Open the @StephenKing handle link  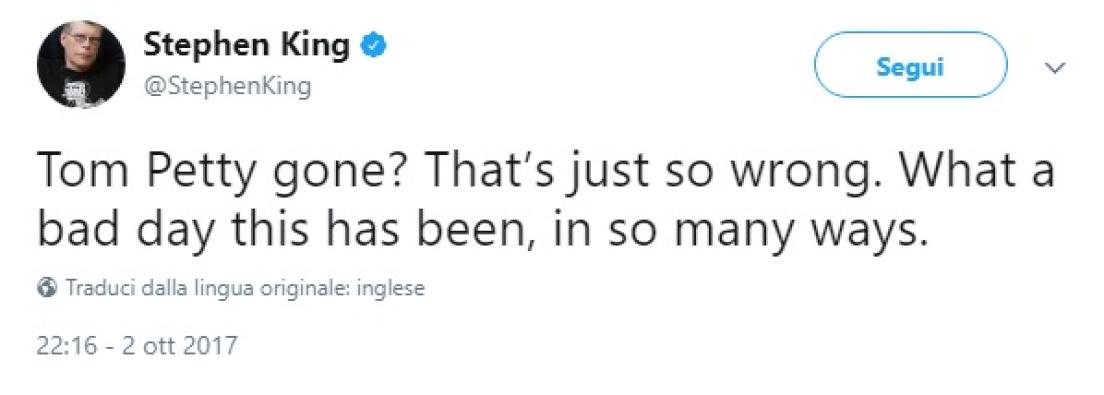227,87
